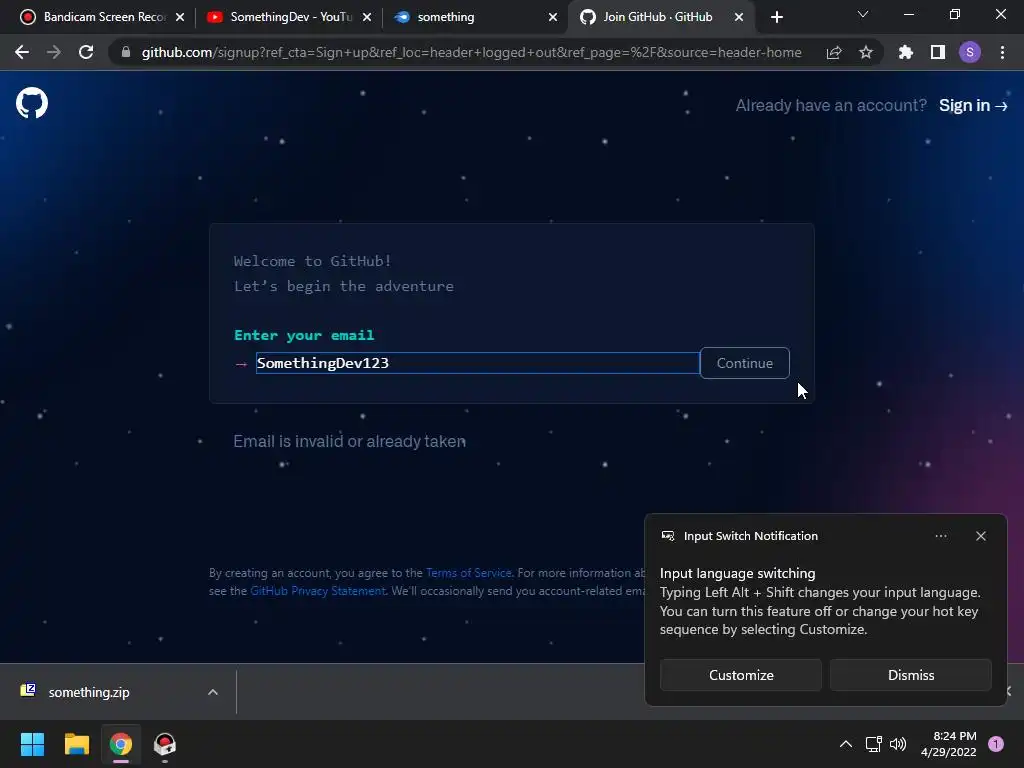Toggle the Chrome side panel icon
1024x768 pixels.
coord(938,52)
